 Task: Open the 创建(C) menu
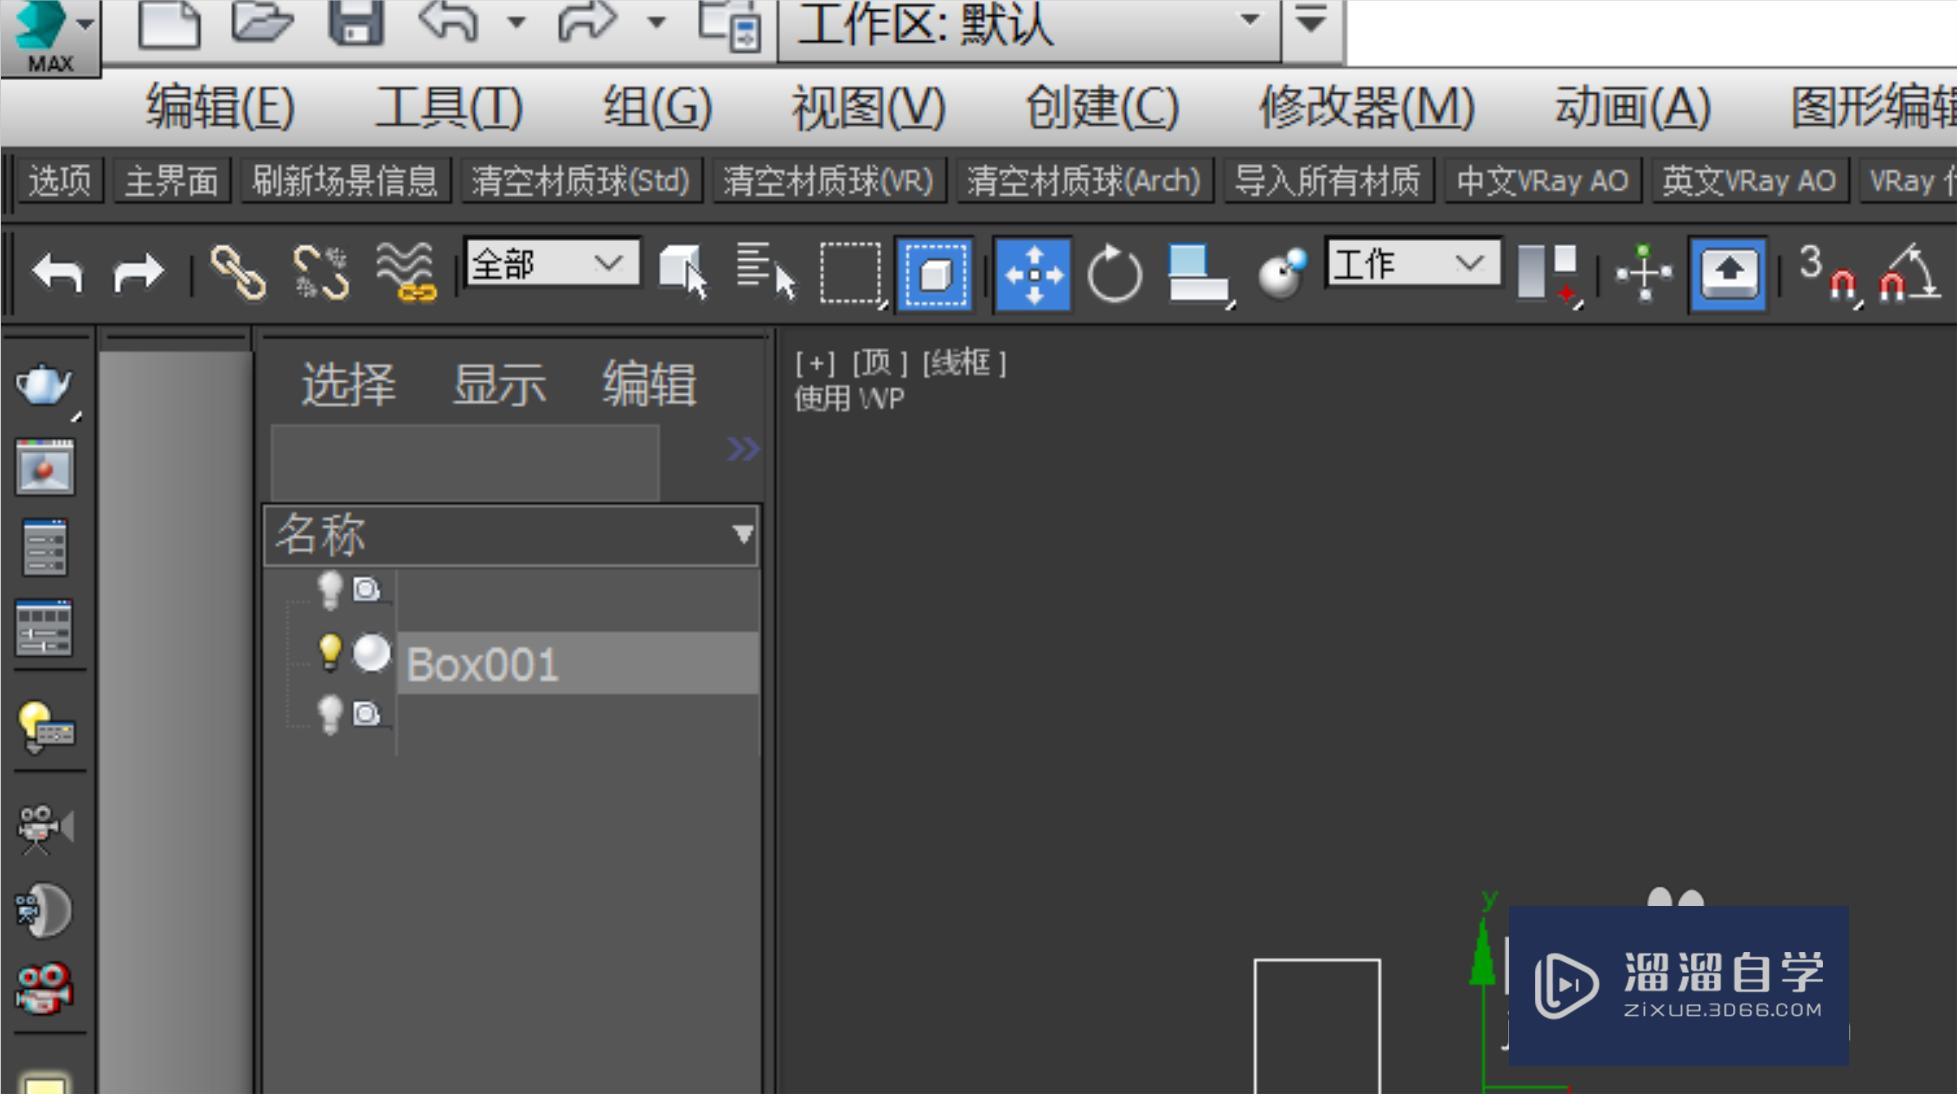tap(1102, 107)
